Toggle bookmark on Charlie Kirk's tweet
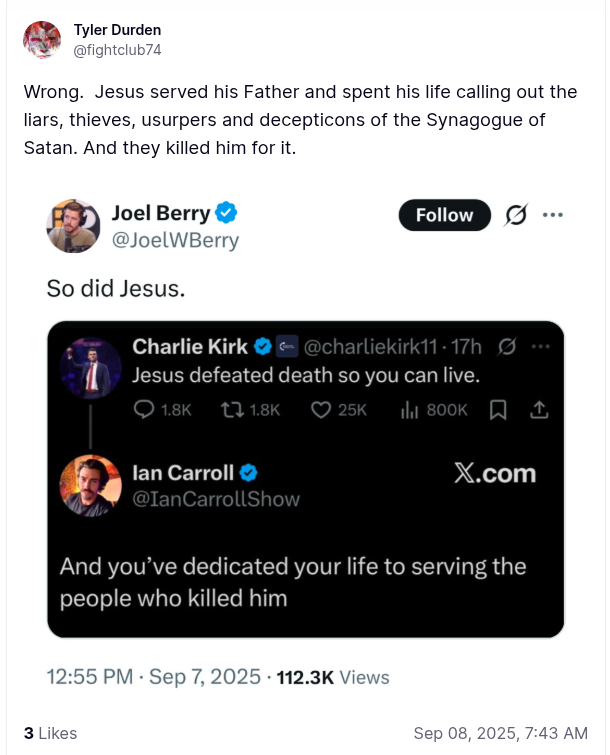This screenshot has height=755, width=610. 497,410
